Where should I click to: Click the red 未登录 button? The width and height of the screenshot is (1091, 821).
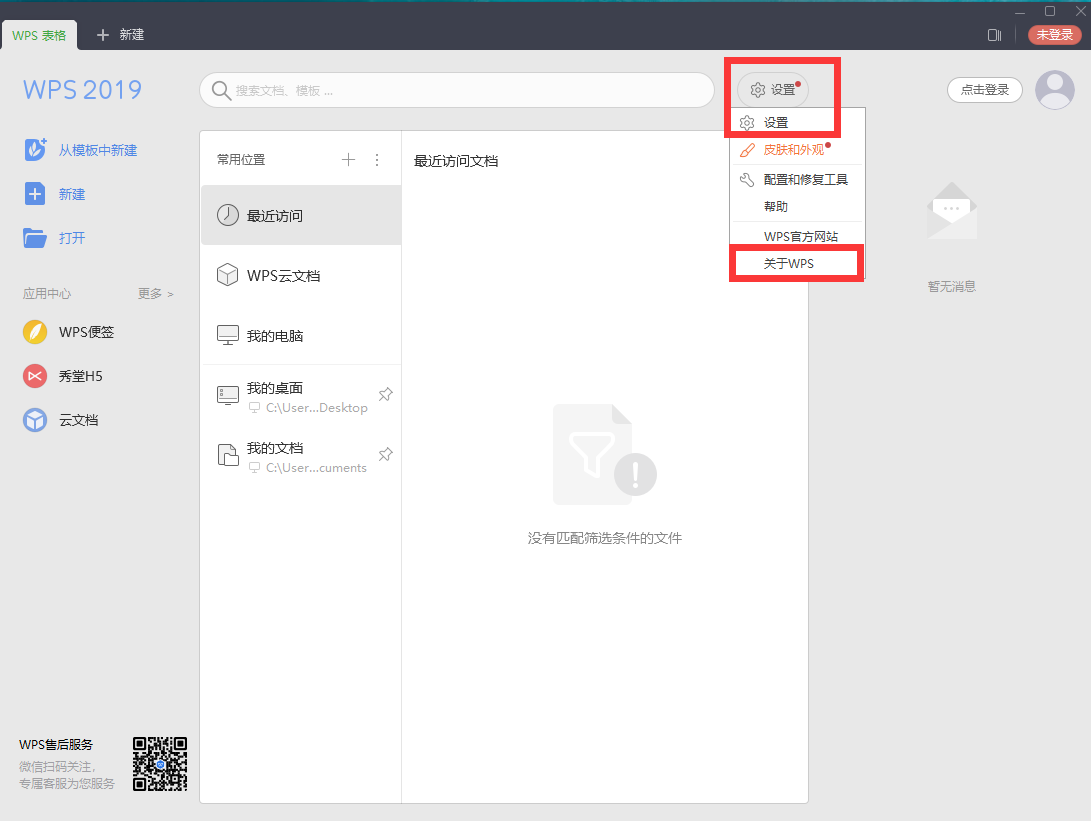pyautogui.click(x=1055, y=35)
